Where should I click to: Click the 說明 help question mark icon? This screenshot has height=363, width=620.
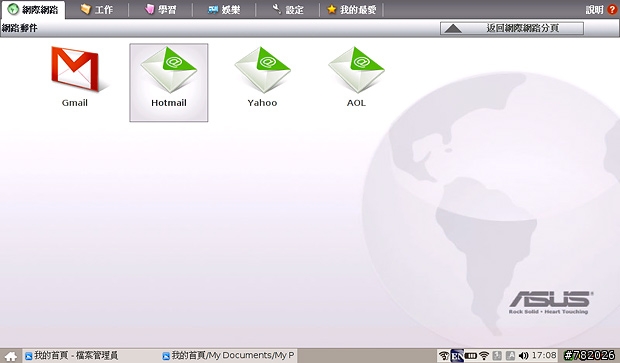click(612, 9)
